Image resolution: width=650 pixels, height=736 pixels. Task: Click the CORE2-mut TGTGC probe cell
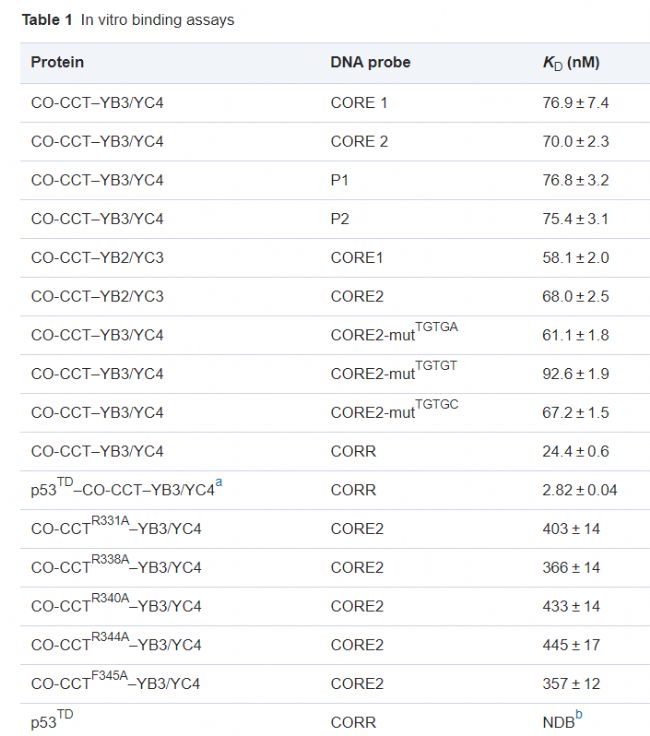395,409
